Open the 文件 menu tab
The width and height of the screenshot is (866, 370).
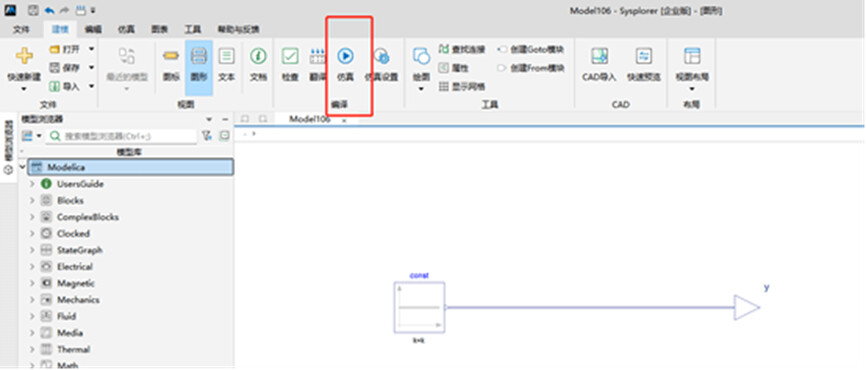coord(21,29)
